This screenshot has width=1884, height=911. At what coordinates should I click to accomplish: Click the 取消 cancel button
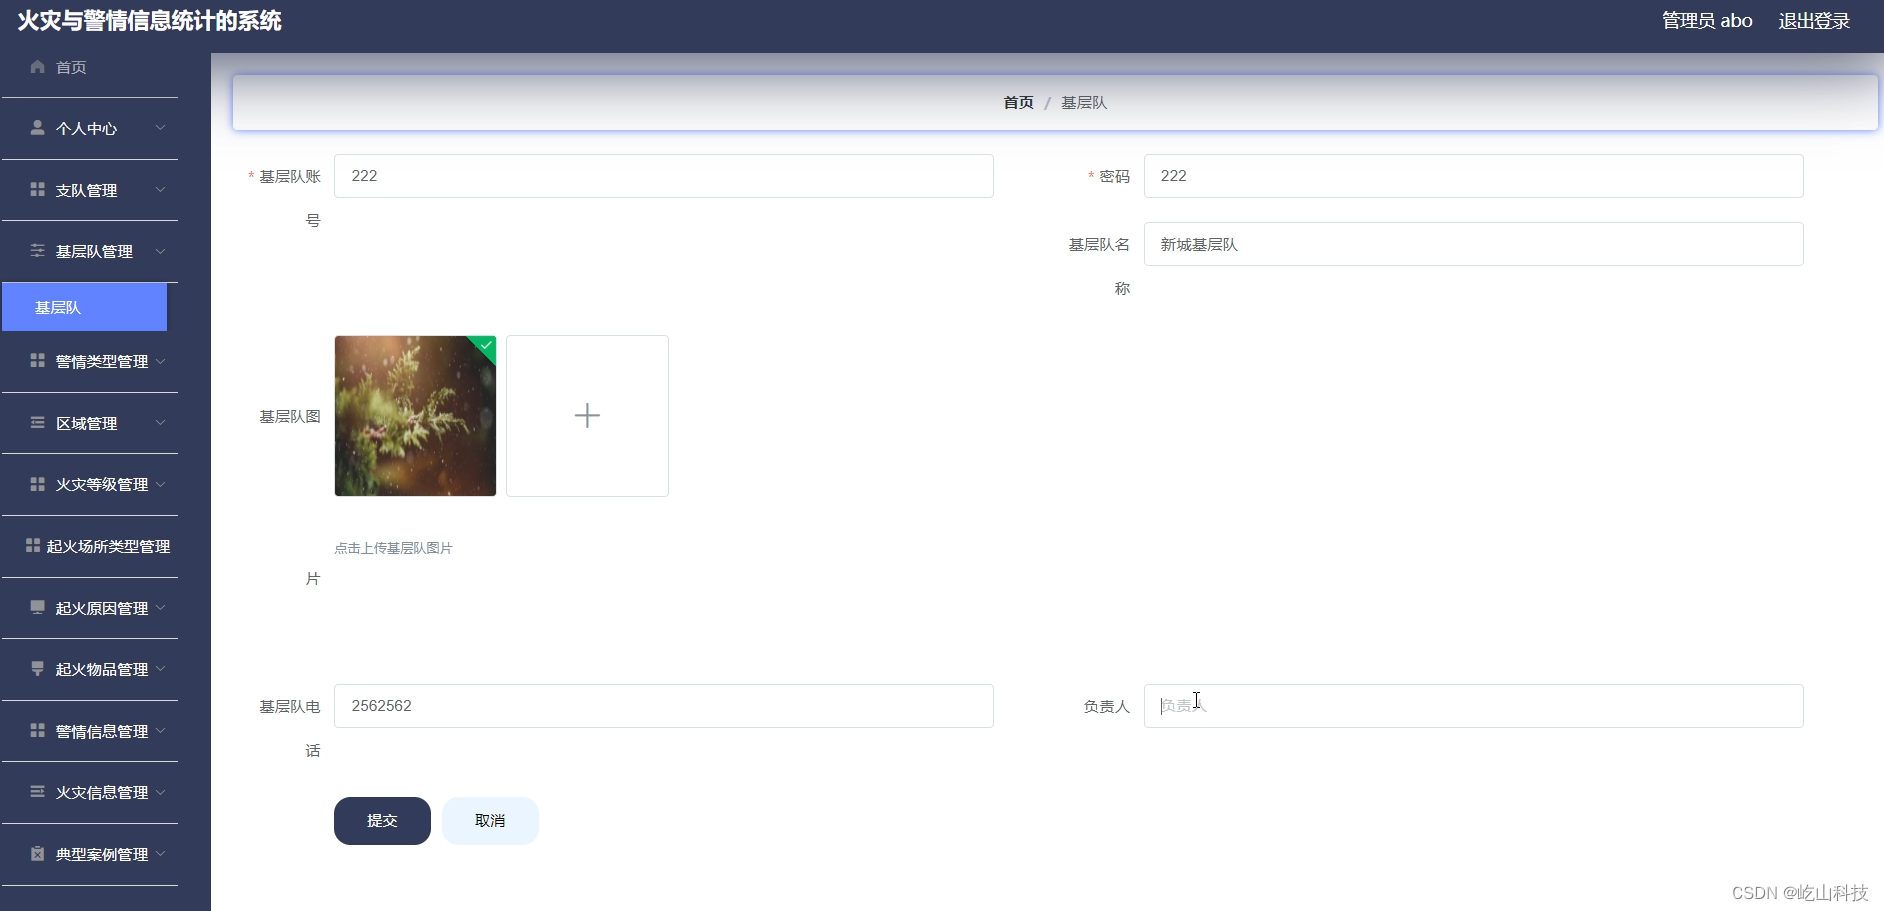tap(490, 821)
